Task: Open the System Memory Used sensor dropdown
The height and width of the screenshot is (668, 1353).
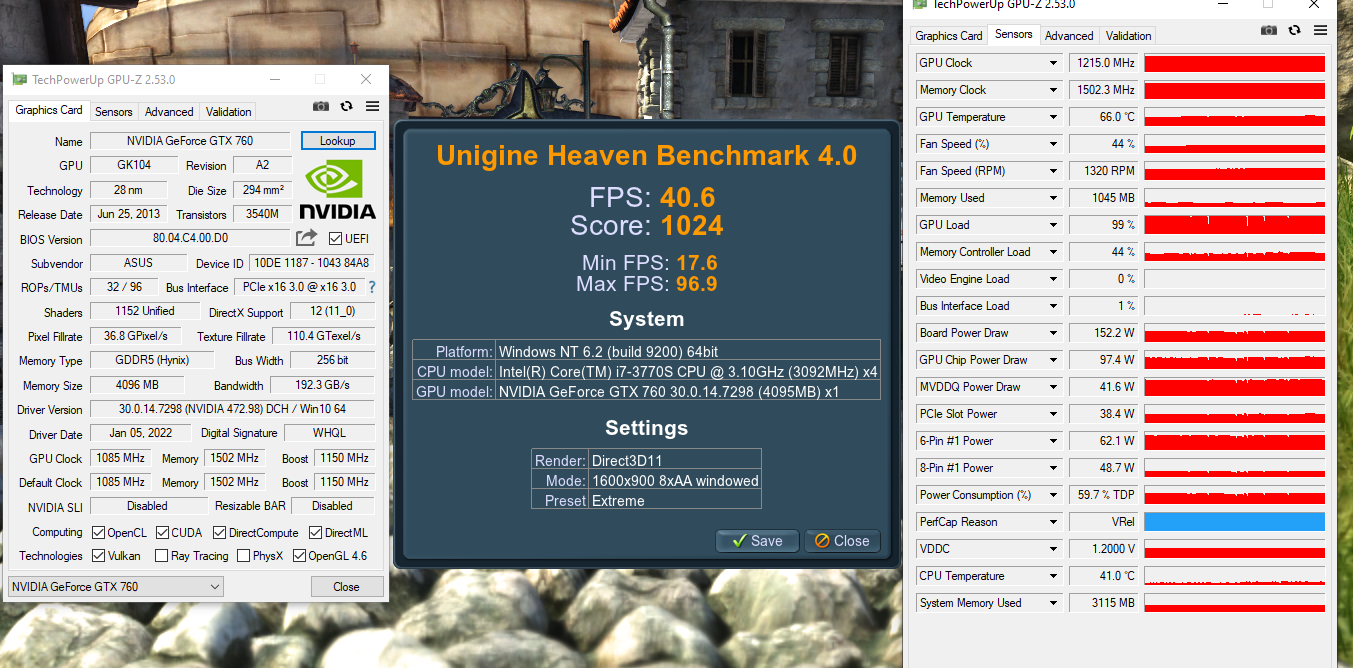Action: tap(1053, 603)
